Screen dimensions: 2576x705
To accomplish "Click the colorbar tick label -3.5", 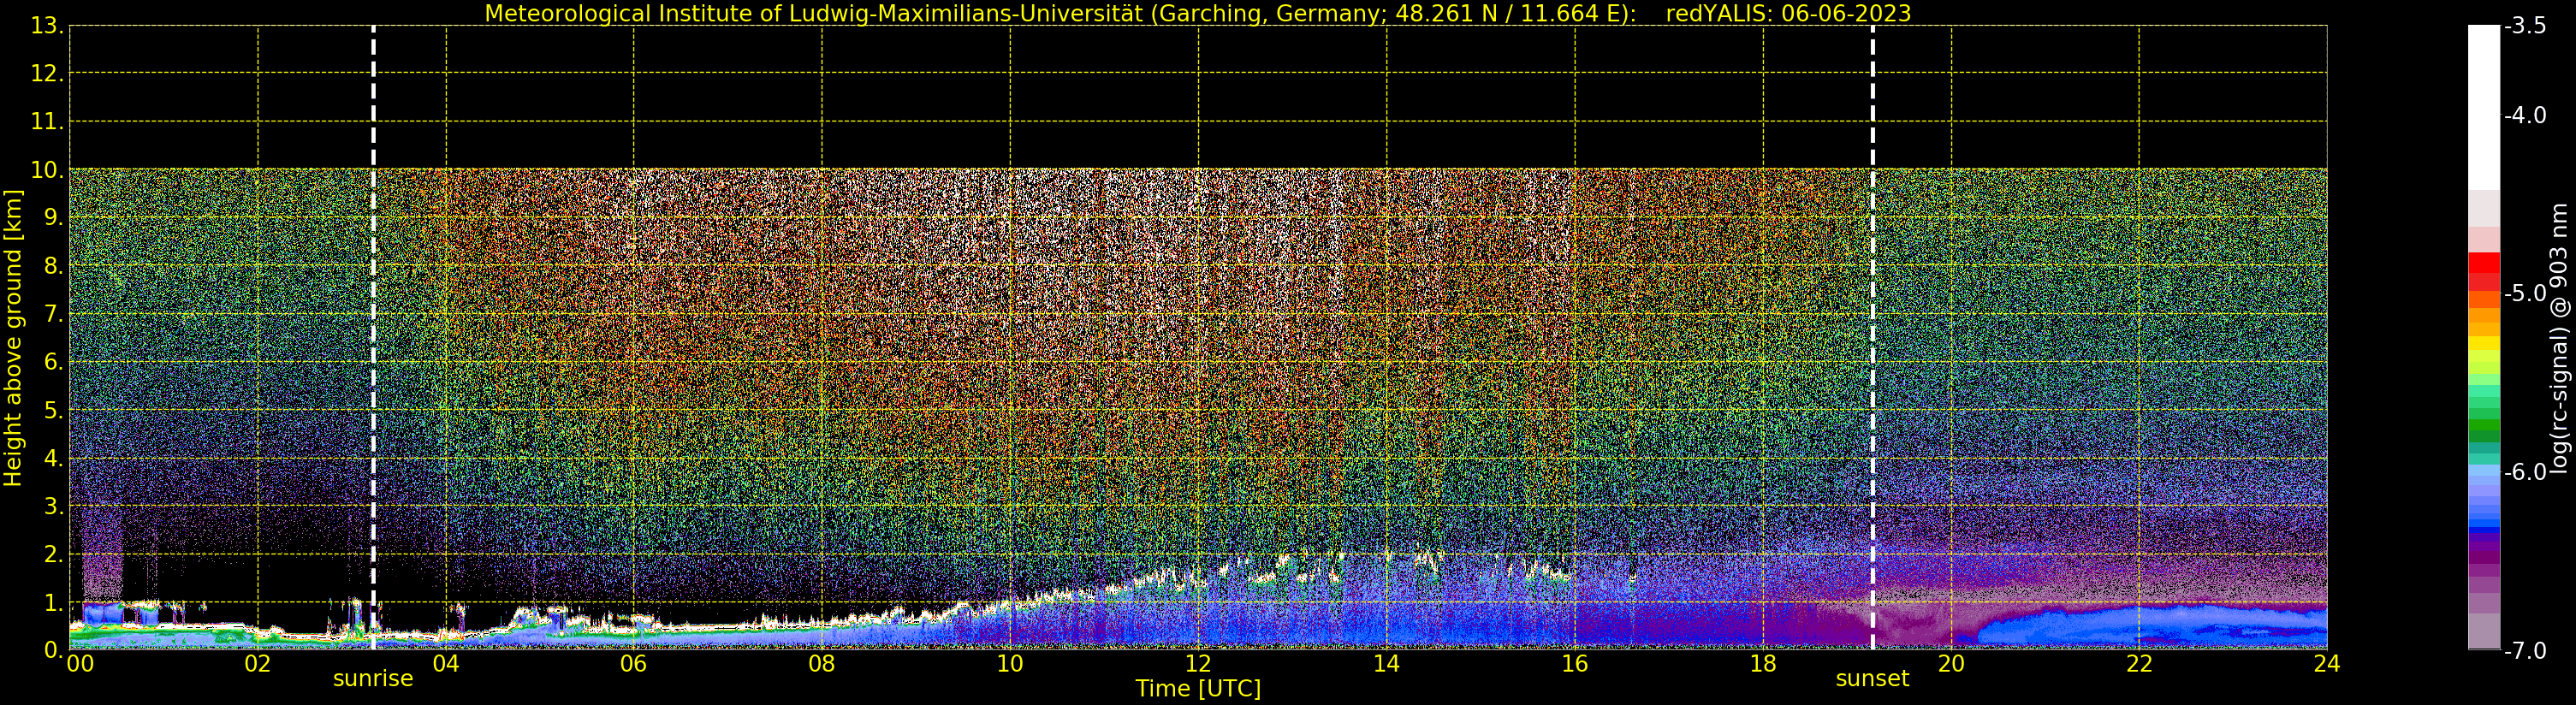I will tap(2525, 26).
